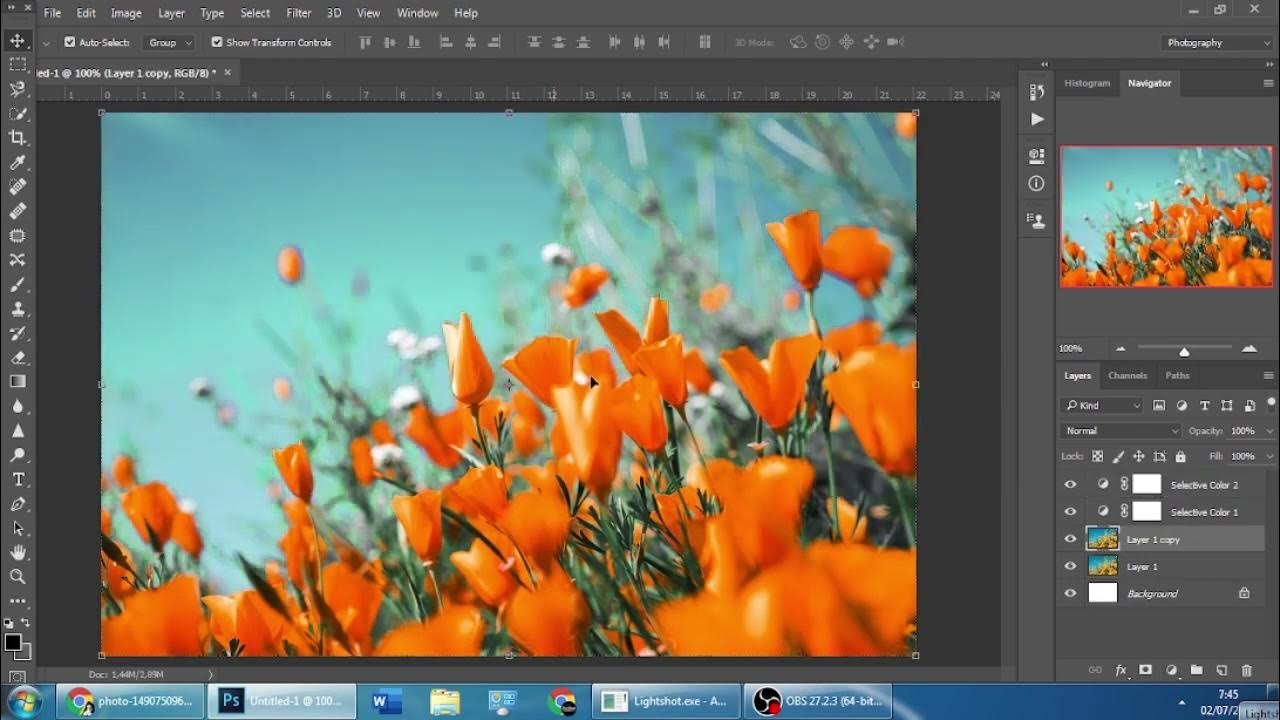Open Word from the taskbar

tap(385, 701)
